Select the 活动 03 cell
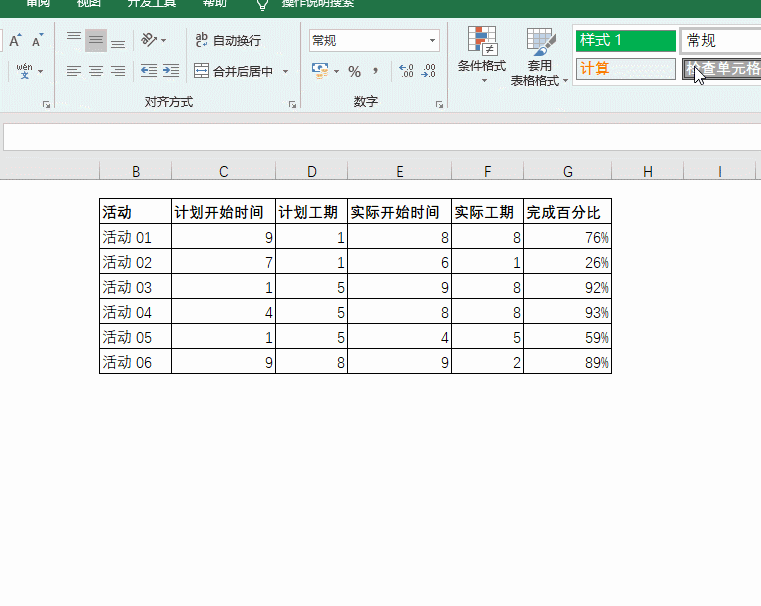Screen dimensions: 761x606 coord(135,287)
